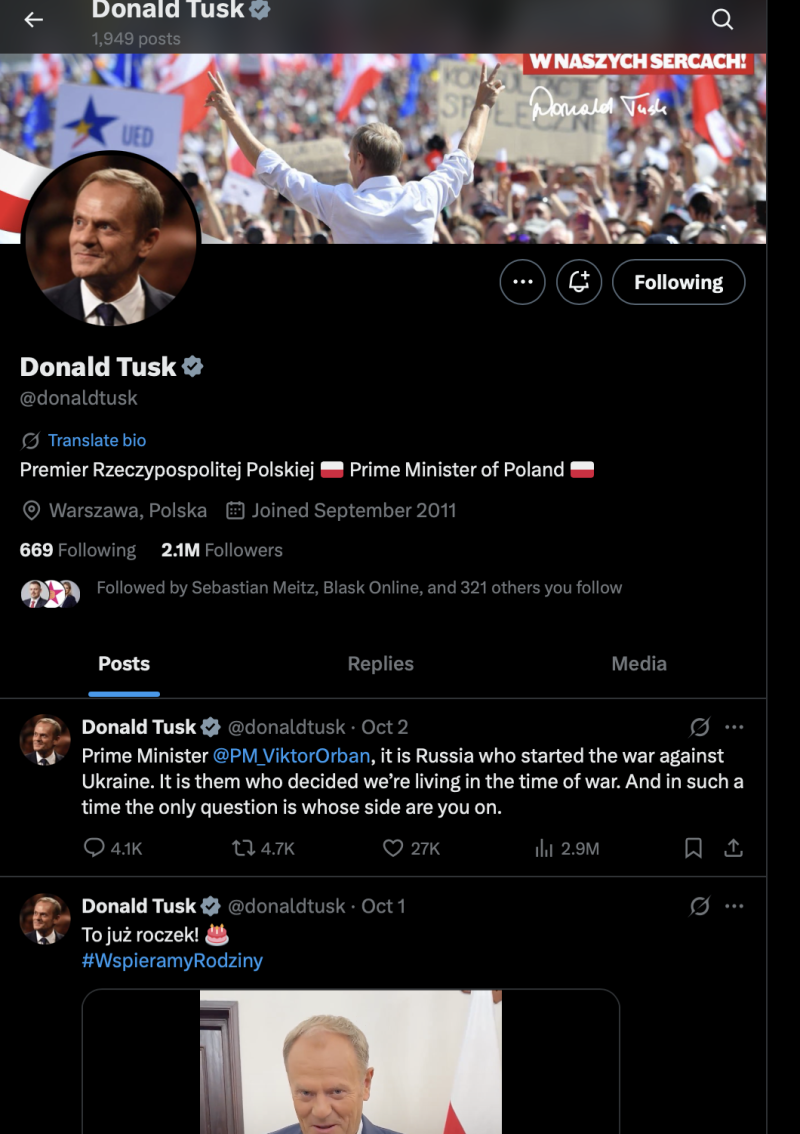This screenshot has height=1134, width=800.
Task: Click Translate bio link
Action: tap(96, 440)
